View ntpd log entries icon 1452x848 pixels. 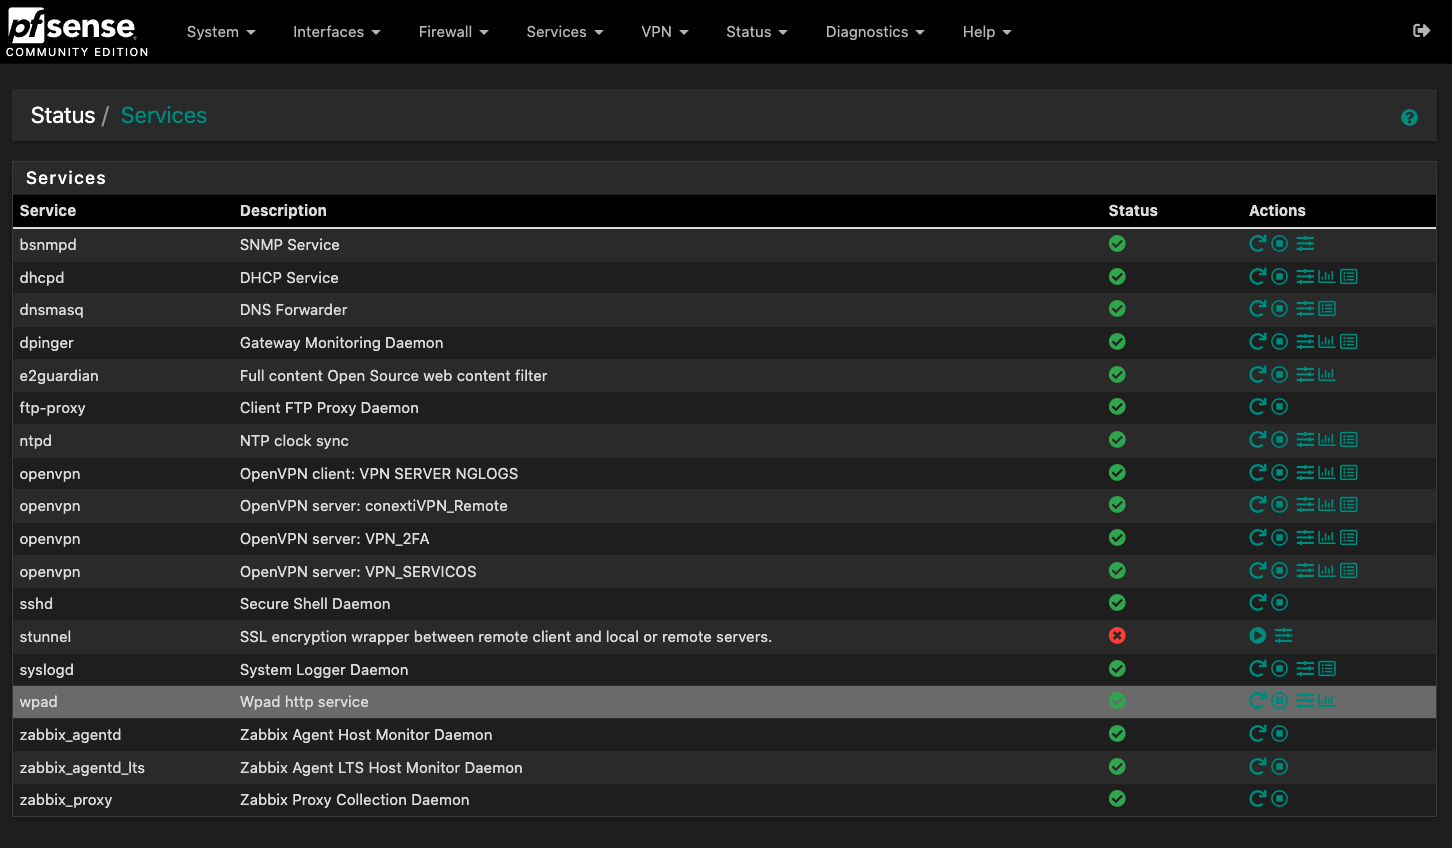coord(1349,439)
